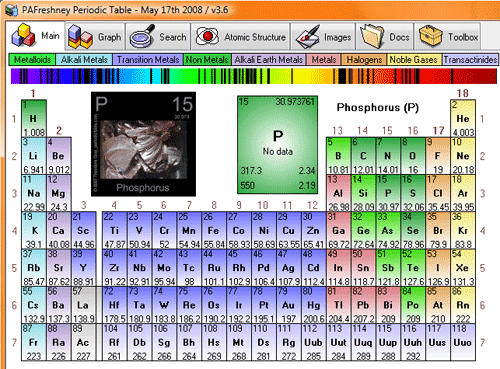Click the magnifying glass Search icon

pos(142,36)
